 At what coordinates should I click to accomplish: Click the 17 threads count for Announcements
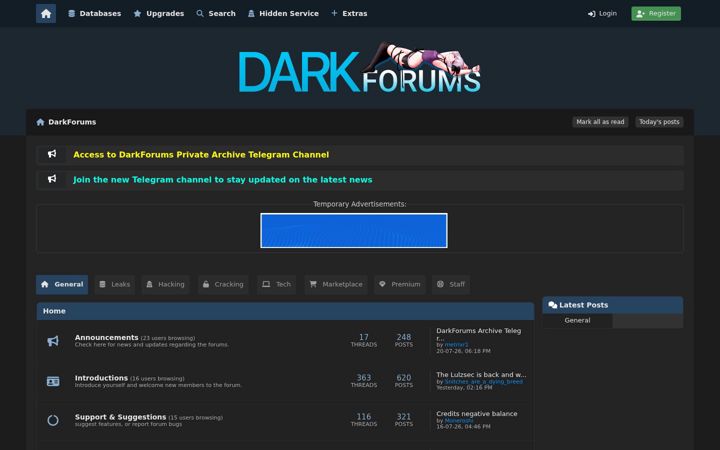point(364,340)
